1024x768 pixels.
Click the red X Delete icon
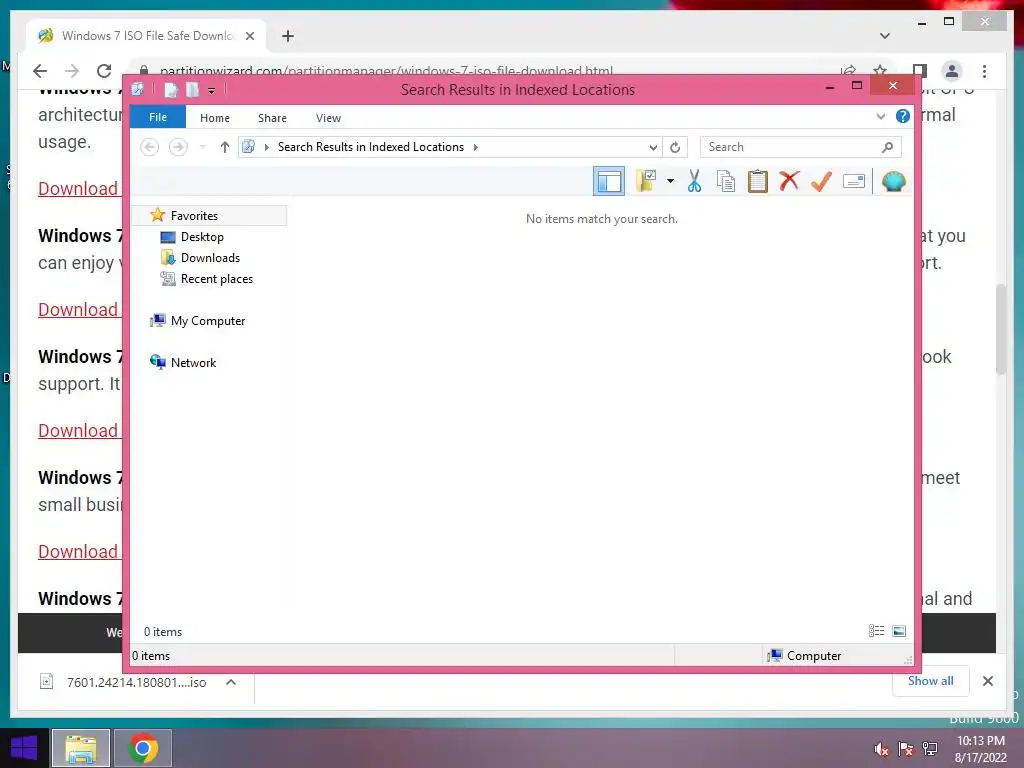pyautogui.click(x=789, y=180)
